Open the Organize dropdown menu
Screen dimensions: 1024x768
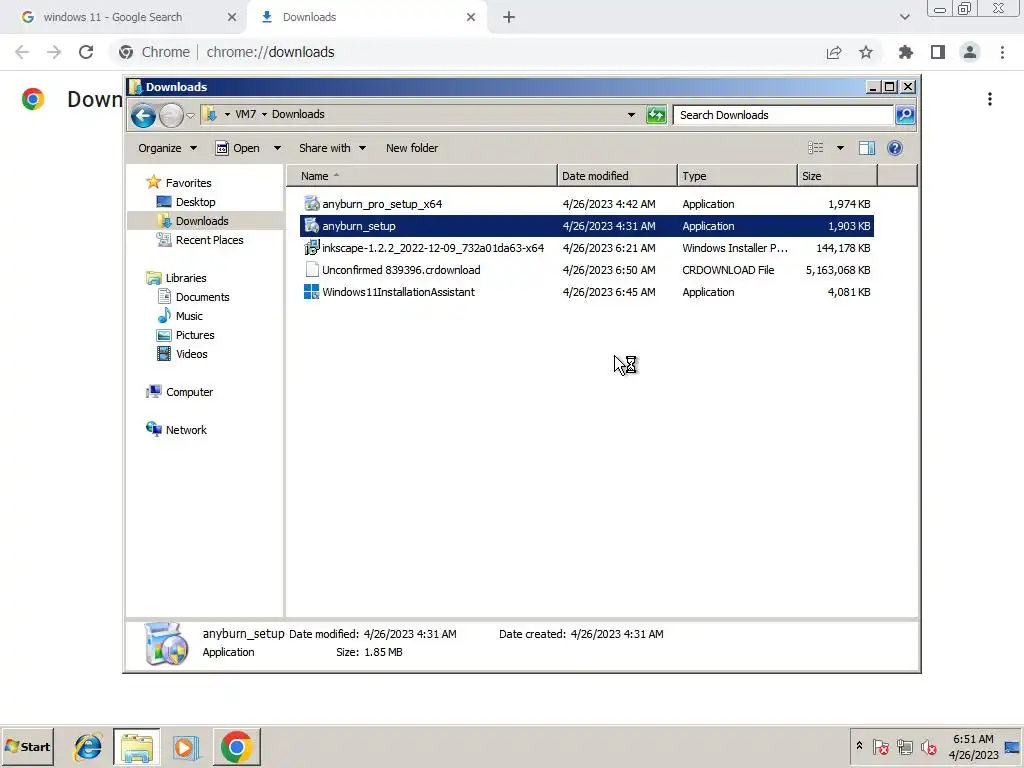pyautogui.click(x=167, y=148)
